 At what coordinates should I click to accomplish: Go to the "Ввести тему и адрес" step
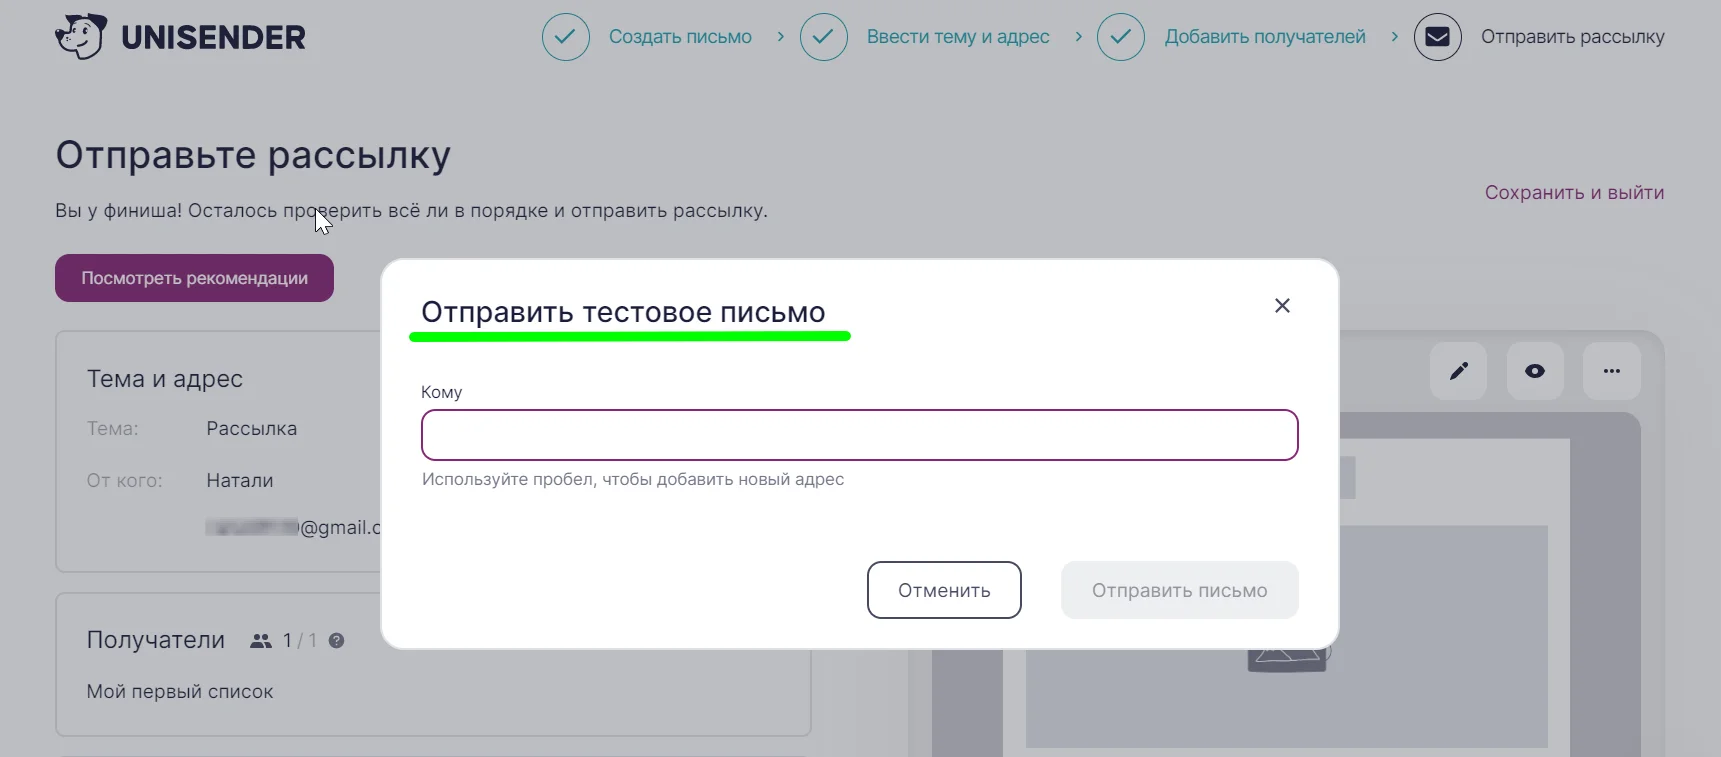958,37
